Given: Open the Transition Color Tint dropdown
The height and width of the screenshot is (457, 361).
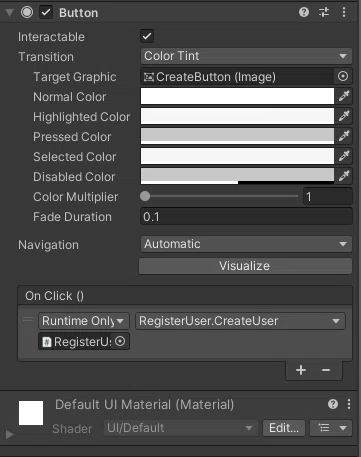Looking at the screenshot, I should point(246,56).
